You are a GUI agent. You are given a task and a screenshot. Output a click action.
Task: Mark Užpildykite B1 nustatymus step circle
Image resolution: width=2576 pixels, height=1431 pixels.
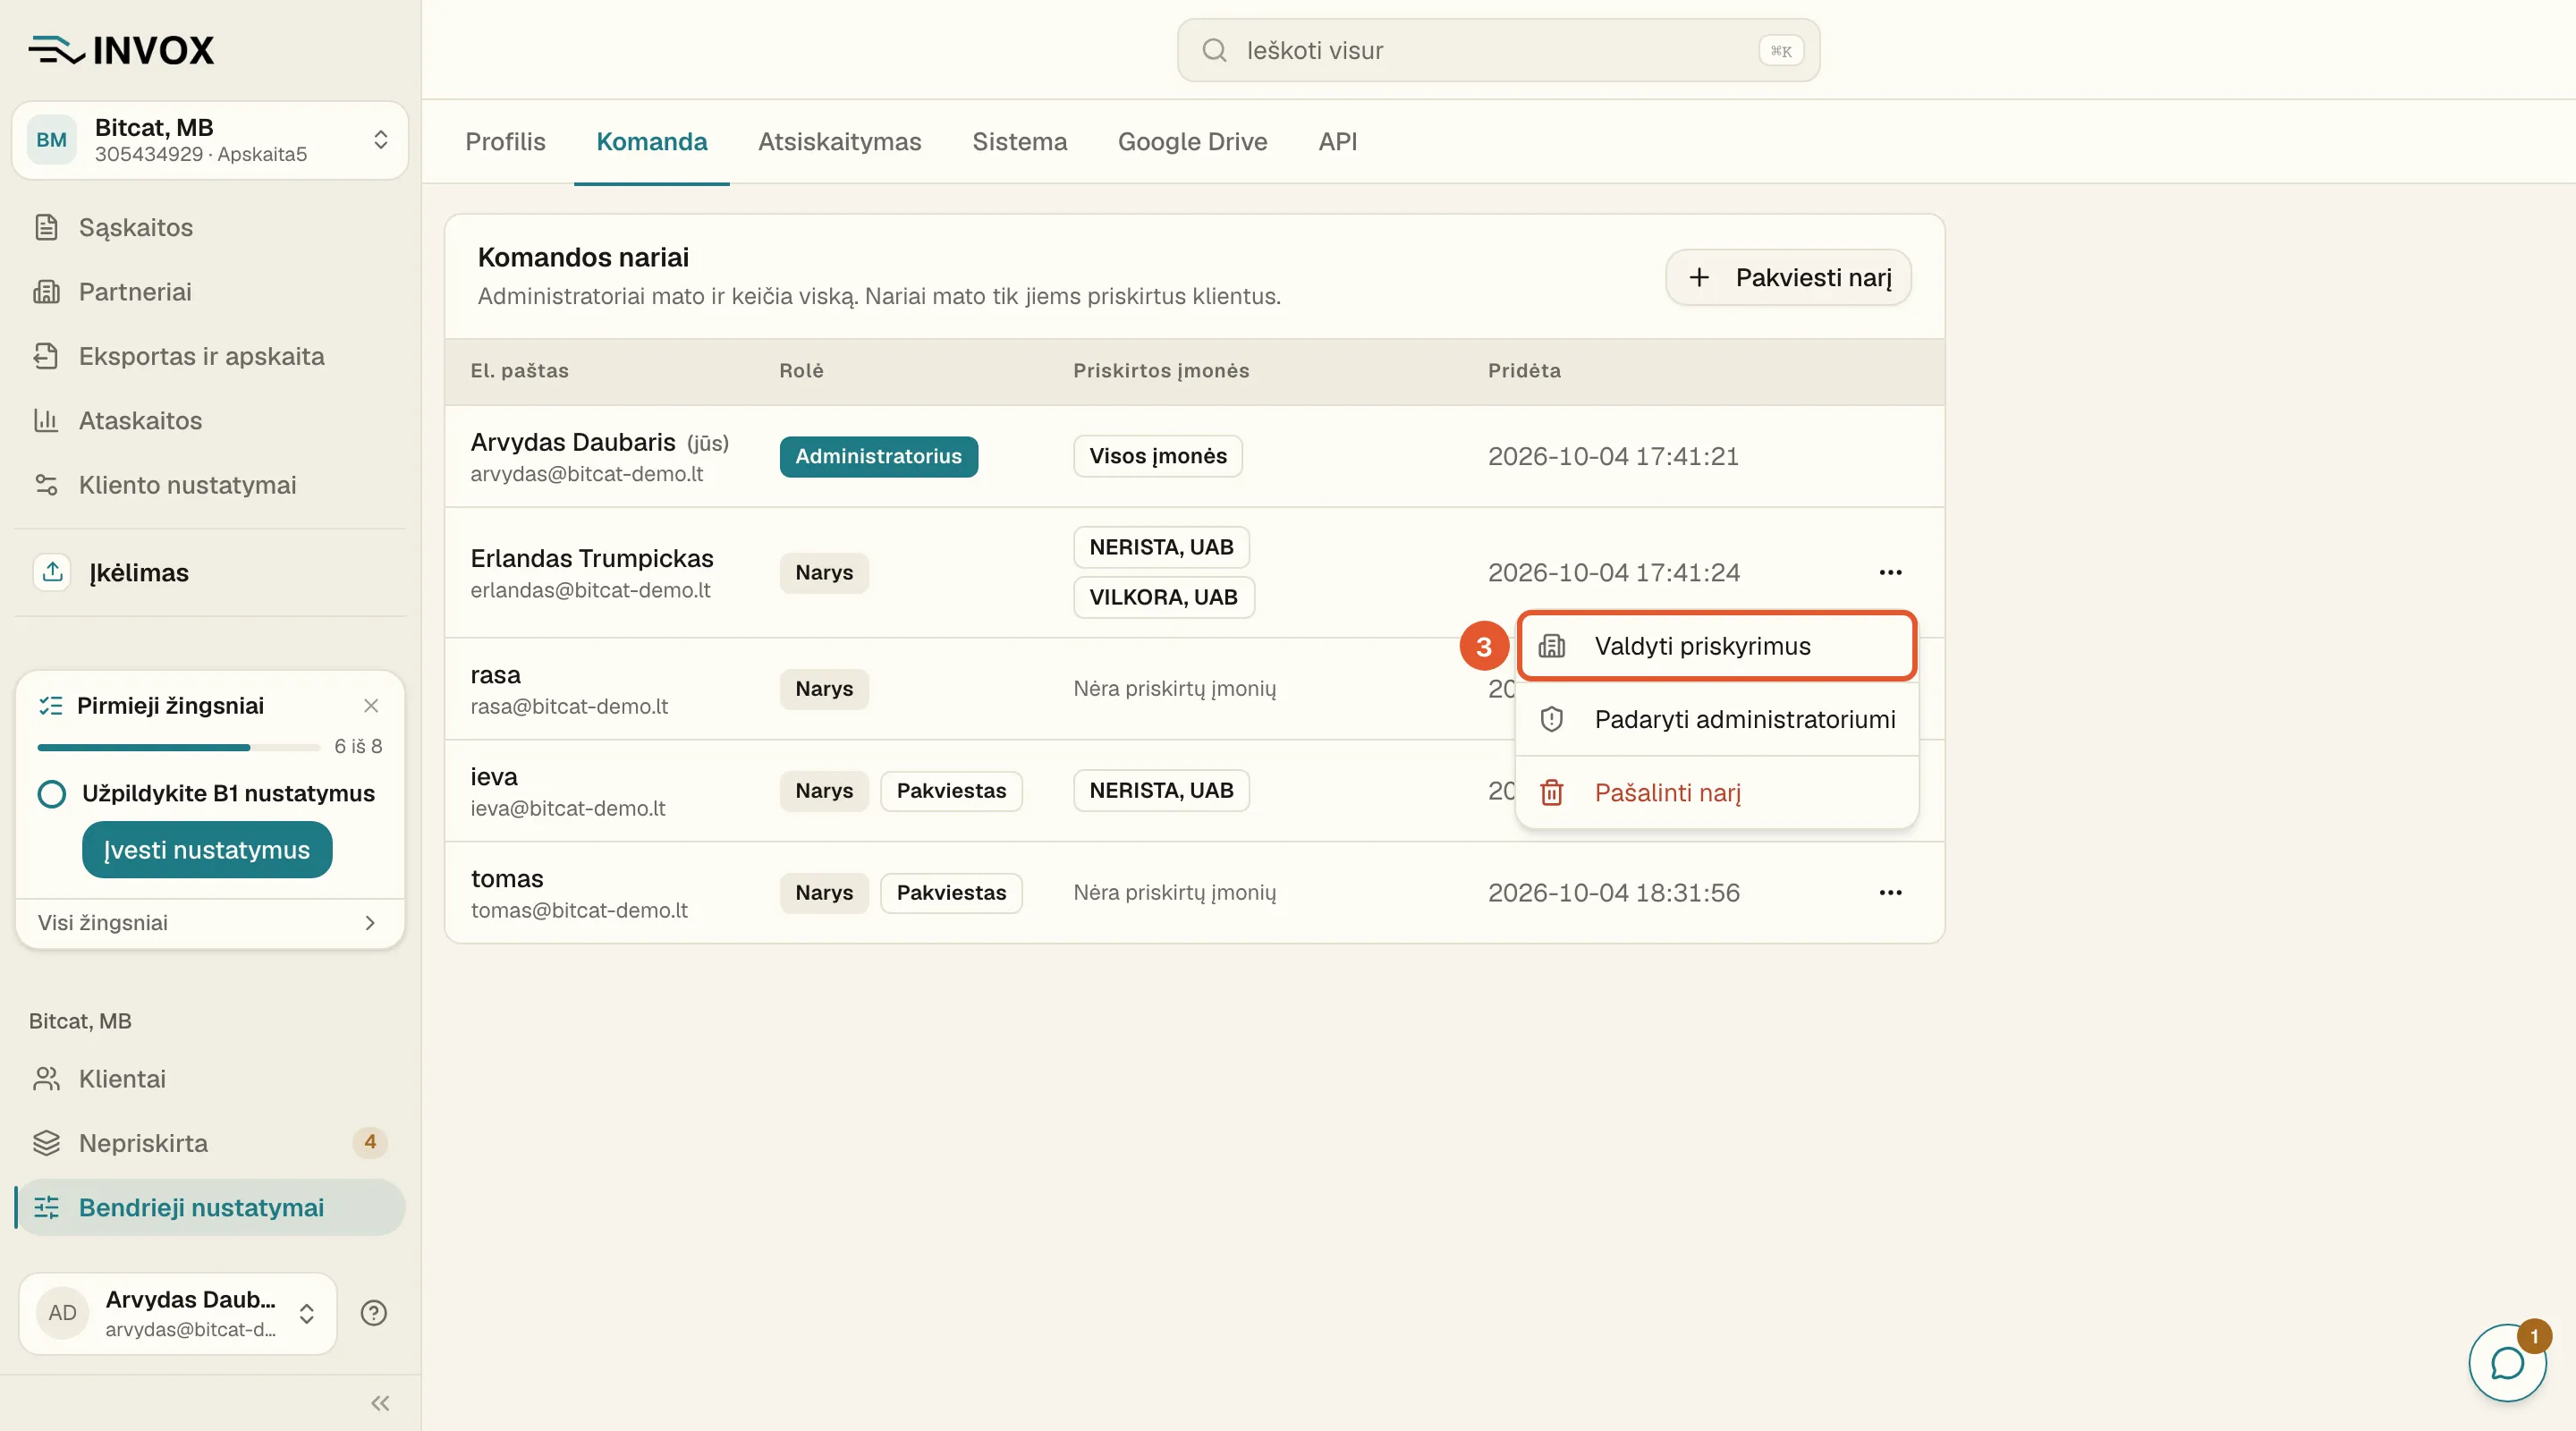point(52,794)
